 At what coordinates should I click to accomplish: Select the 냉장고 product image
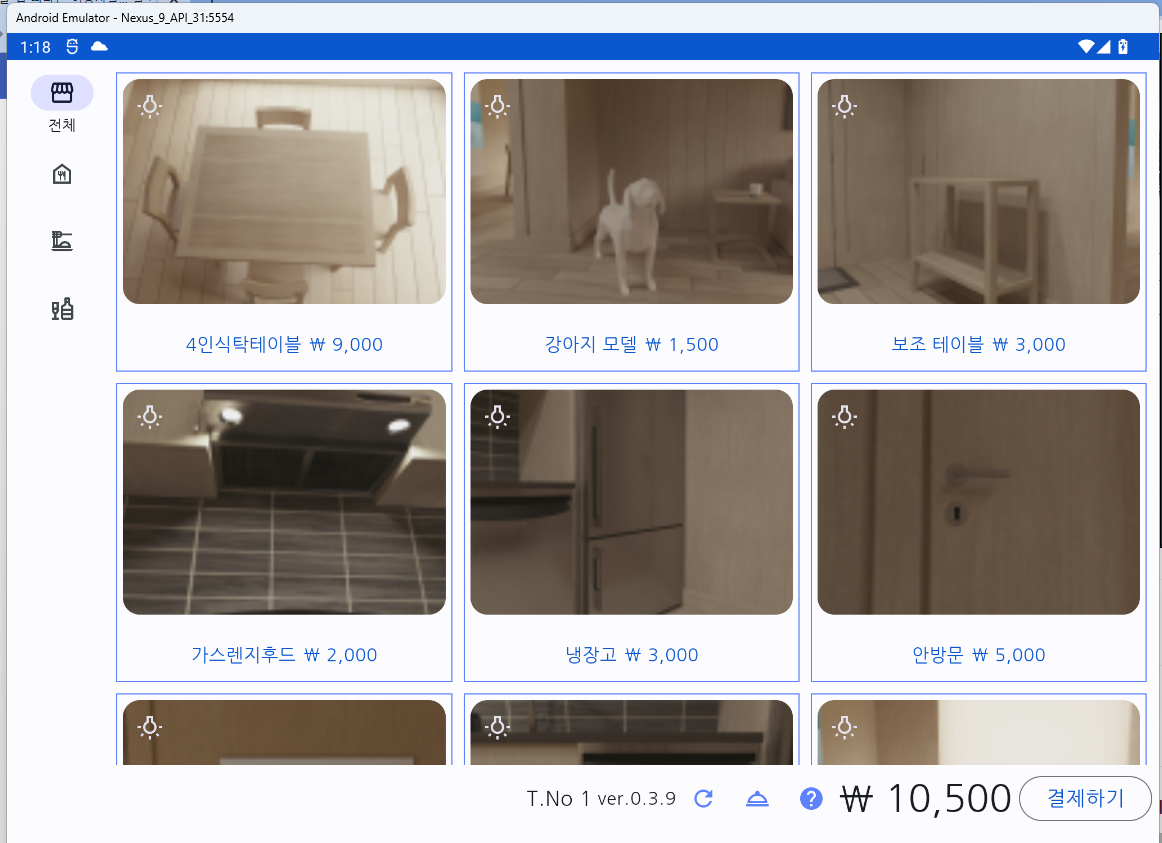(631, 502)
